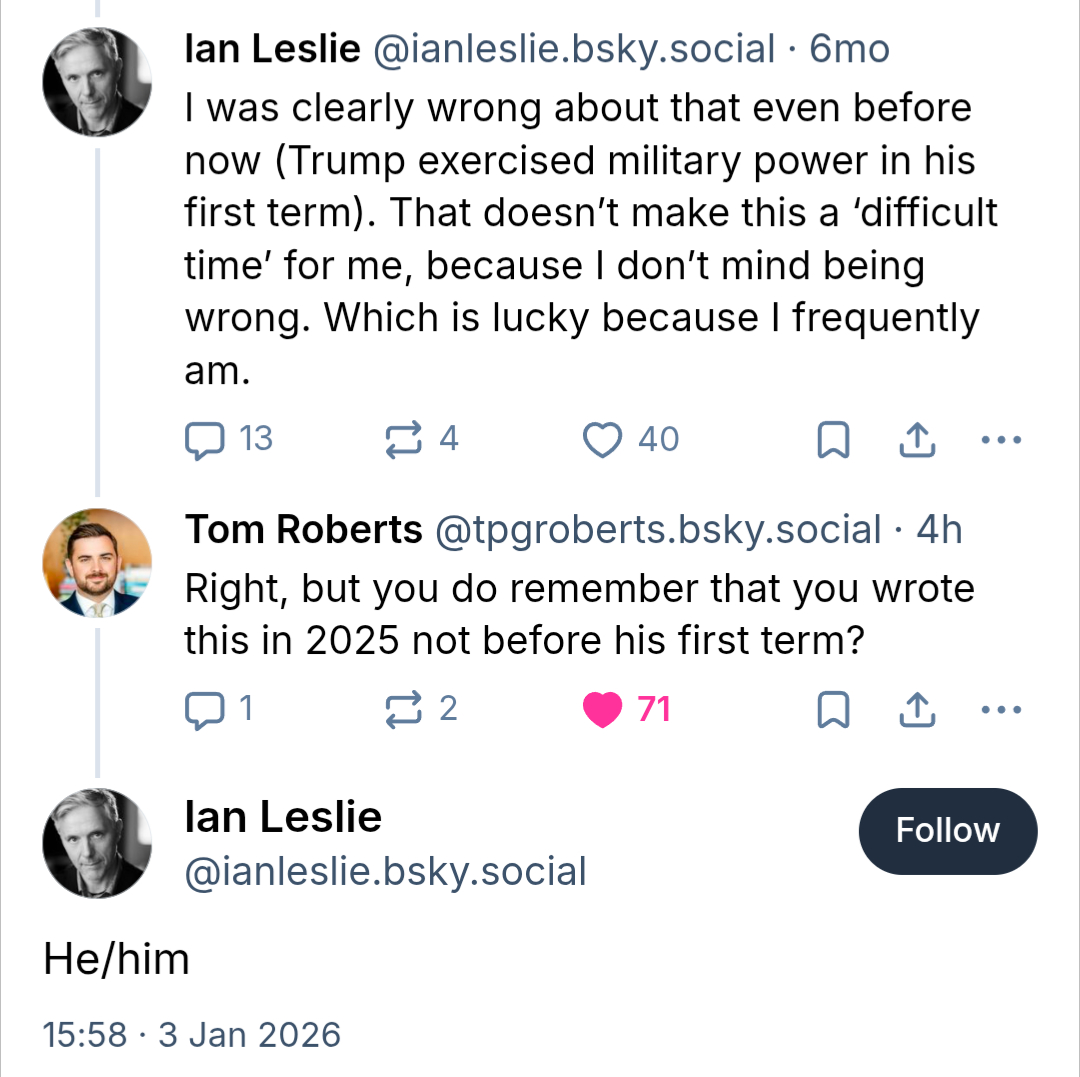Like Ian Leslie's post with 40 likes
Image resolution: width=1080 pixels, height=1077 pixels.
[602, 439]
